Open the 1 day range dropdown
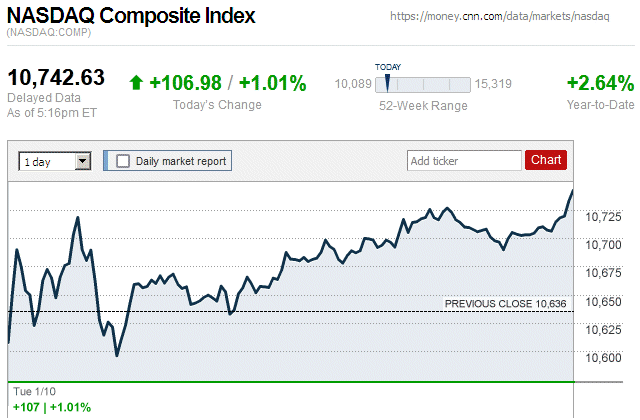640x420 pixels. 54,160
